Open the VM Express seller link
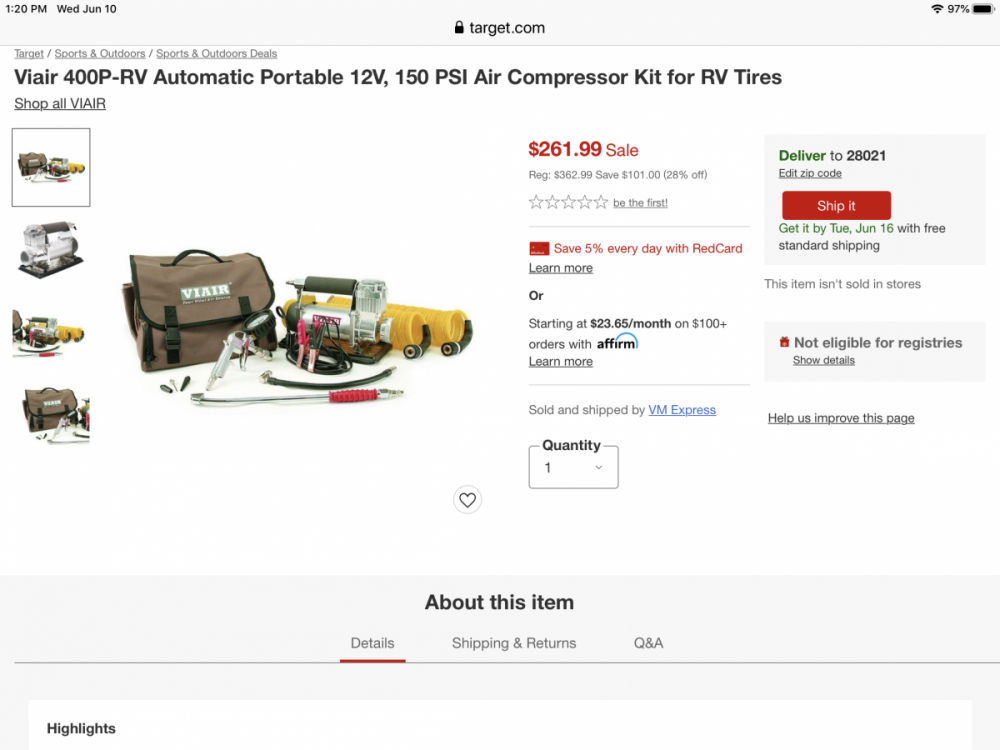The height and width of the screenshot is (750, 1000). click(682, 410)
